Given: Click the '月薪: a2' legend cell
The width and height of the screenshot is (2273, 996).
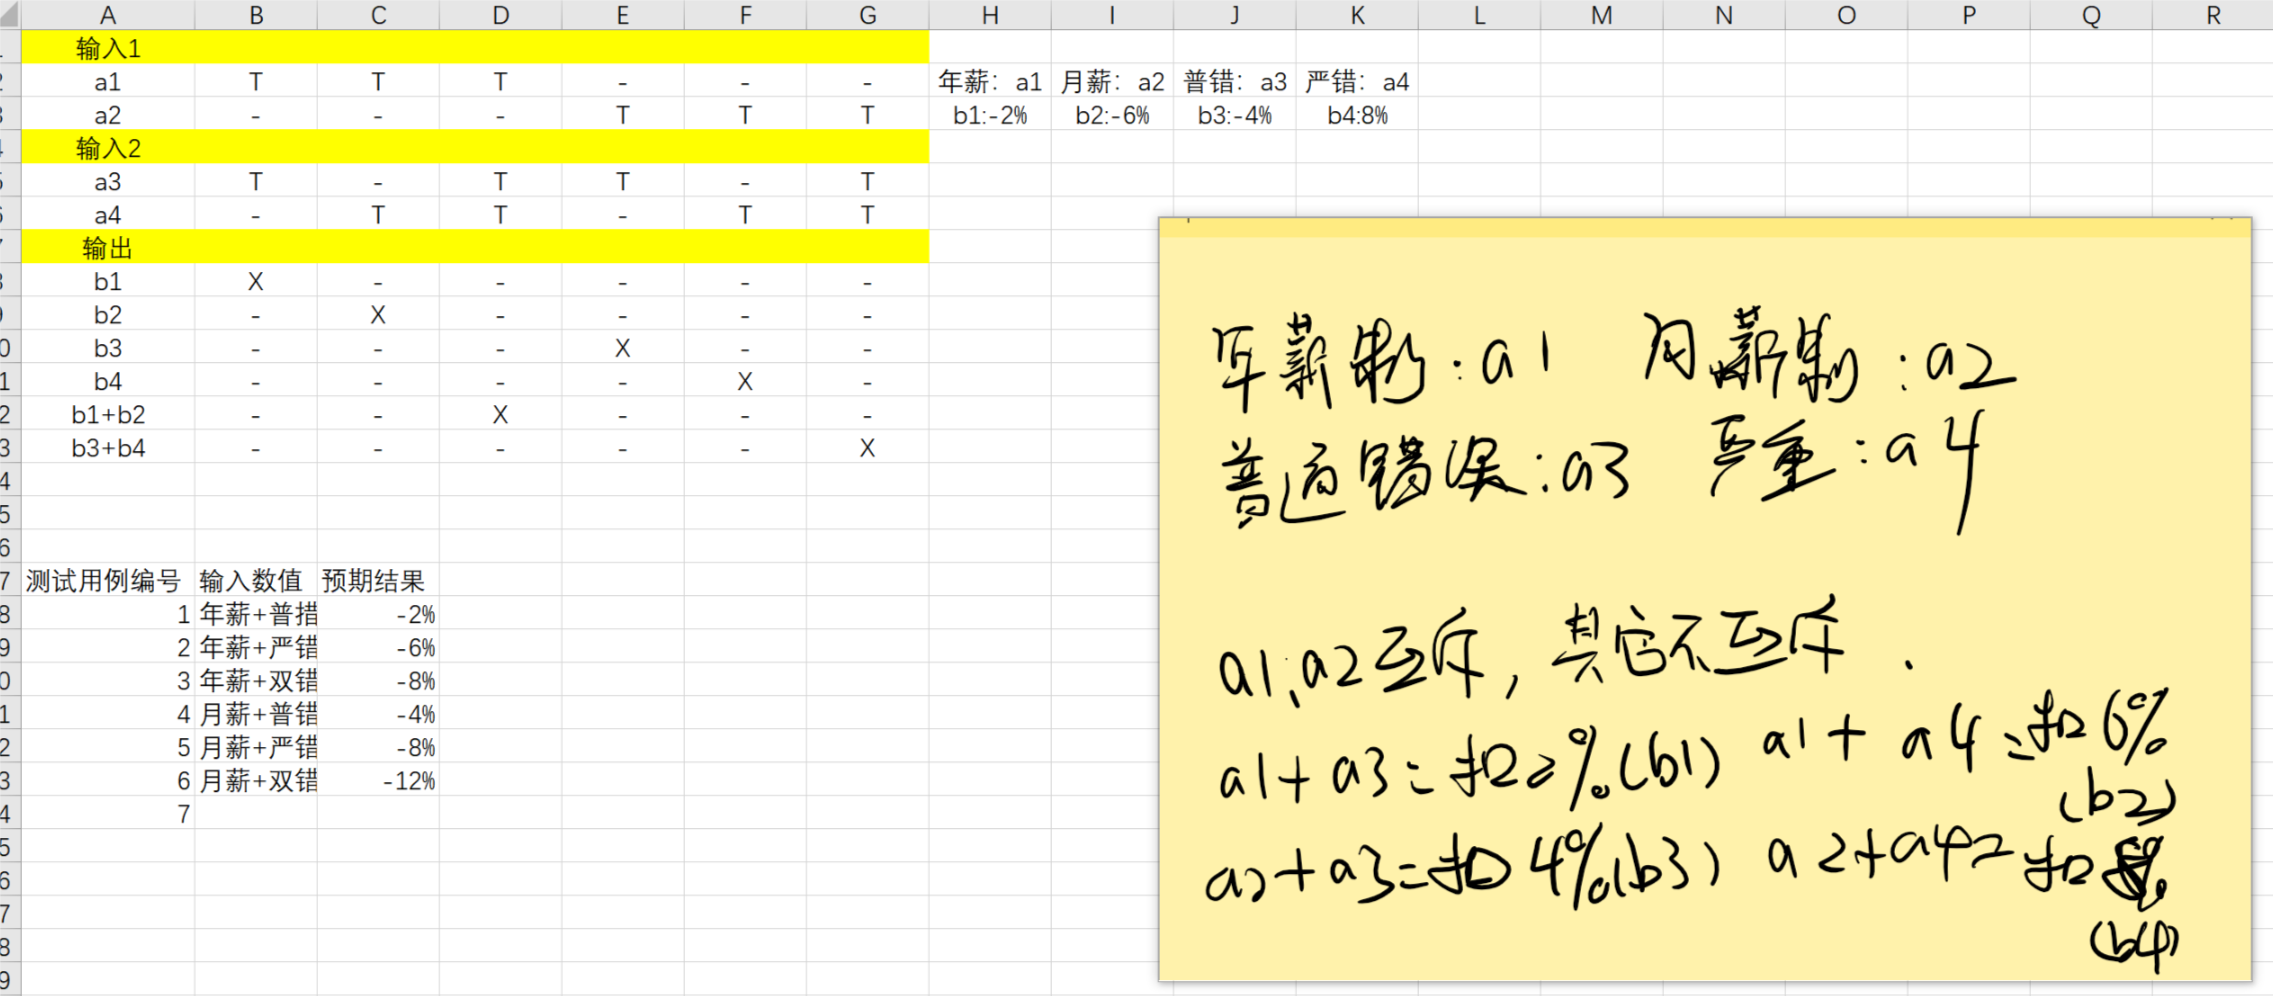Looking at the screenshot, I should 1112,82.
